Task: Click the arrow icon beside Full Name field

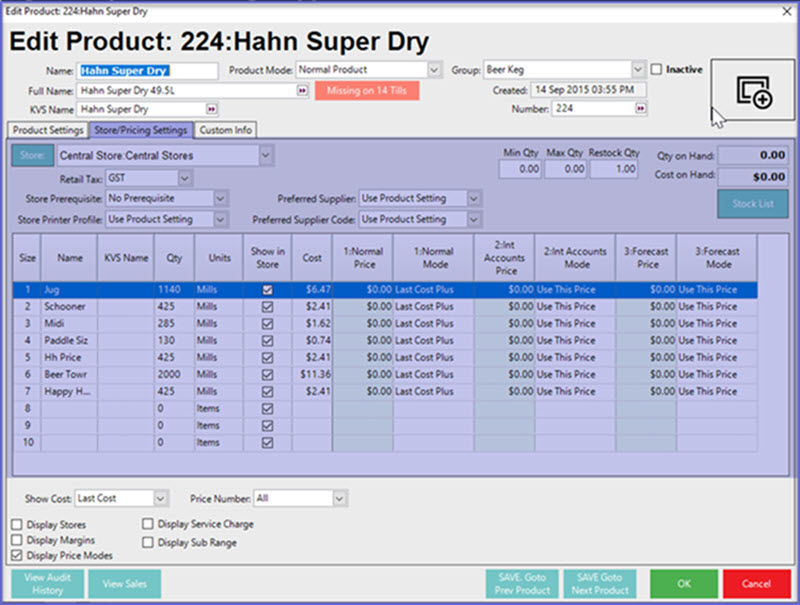Action: (x=302, y=90)
